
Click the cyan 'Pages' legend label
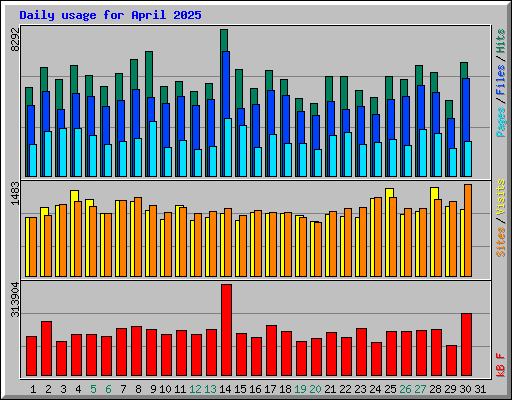point(501,122)
